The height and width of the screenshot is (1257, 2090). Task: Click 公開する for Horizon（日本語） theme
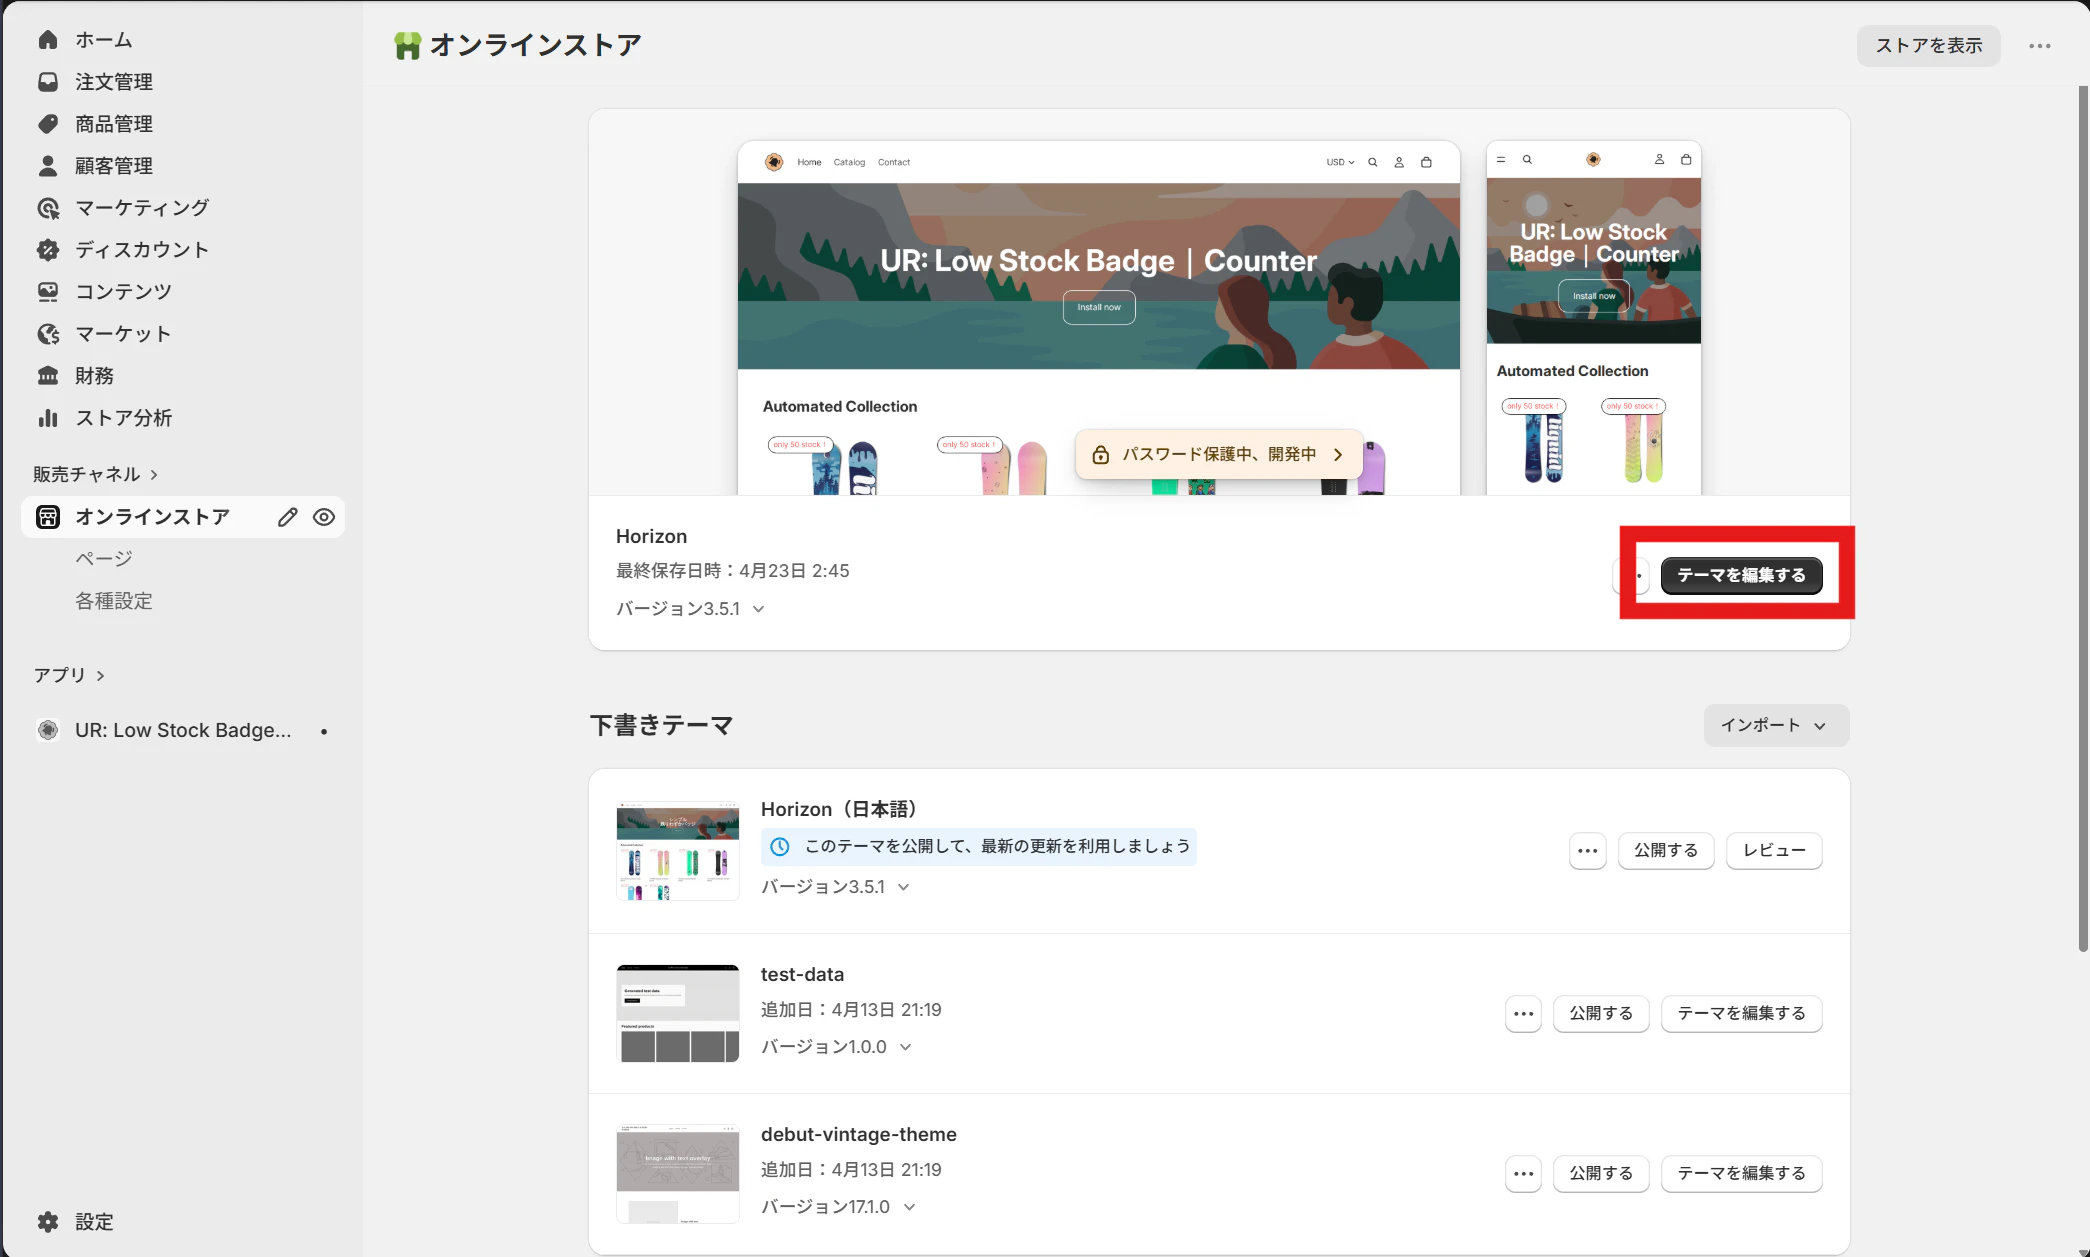(1665, 851)
